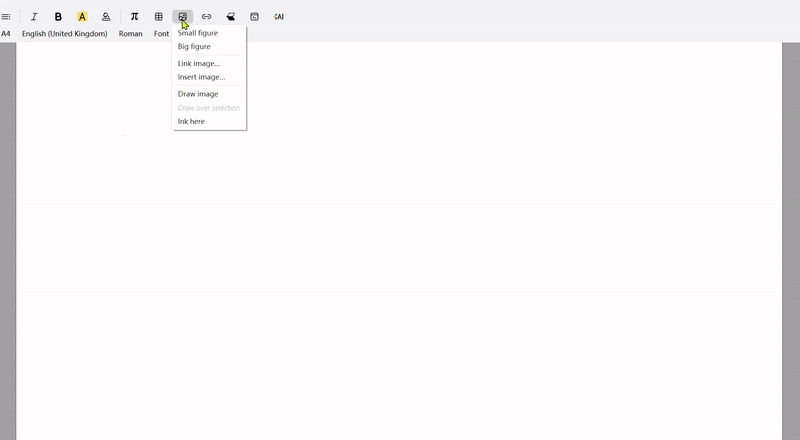Select the Draw image option
This screenshot has width=800, height=440.
tap(198, 94)
